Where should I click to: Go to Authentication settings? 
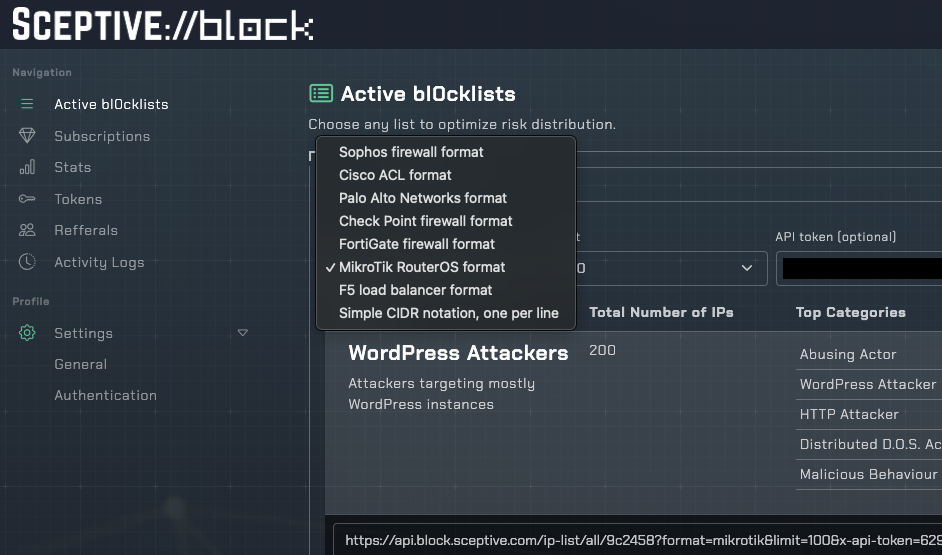pos(105,395)
